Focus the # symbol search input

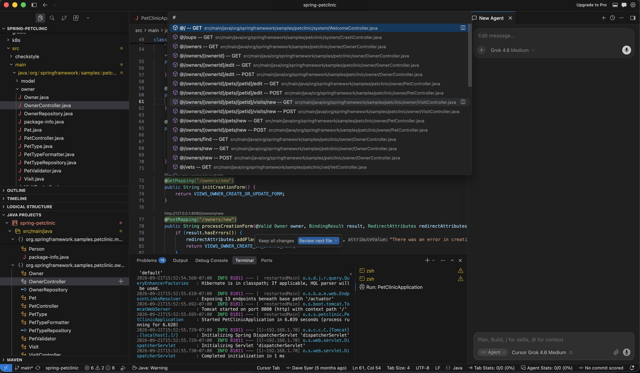pos(319,18)
